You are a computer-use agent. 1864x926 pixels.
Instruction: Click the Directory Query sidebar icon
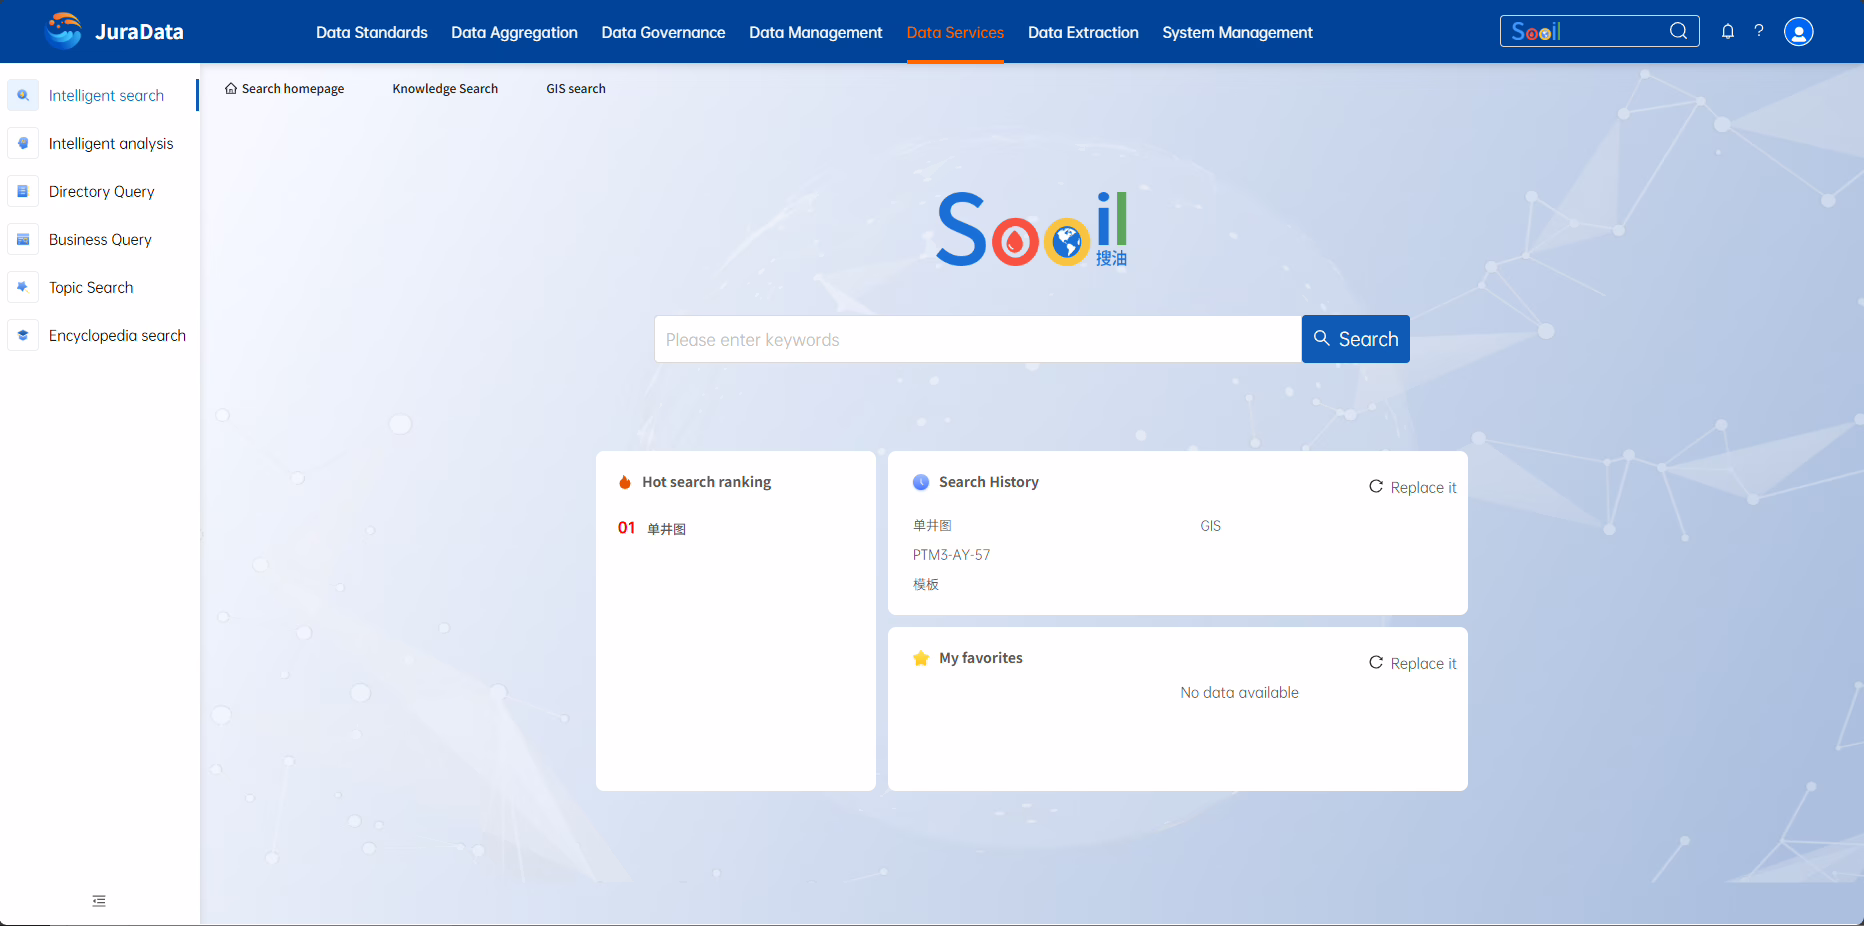[23, 191]
